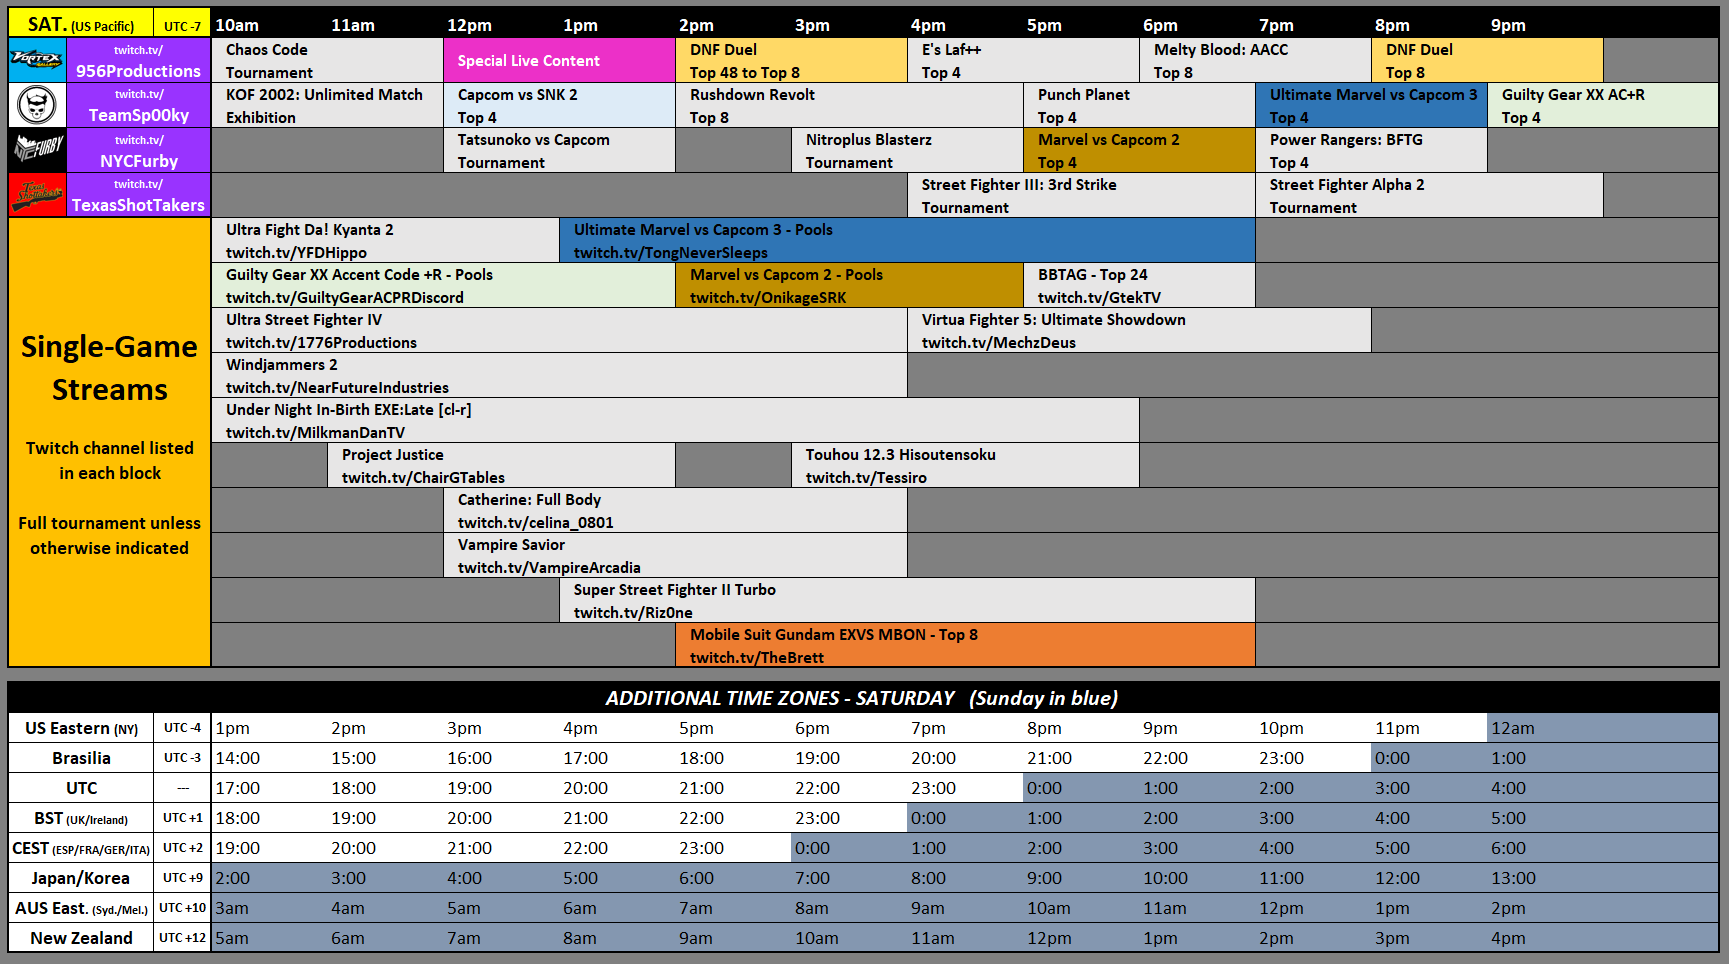Open twitch.tv/OnikageSRK Marvel vs Capcom 2 Pools

coord(849,285)
